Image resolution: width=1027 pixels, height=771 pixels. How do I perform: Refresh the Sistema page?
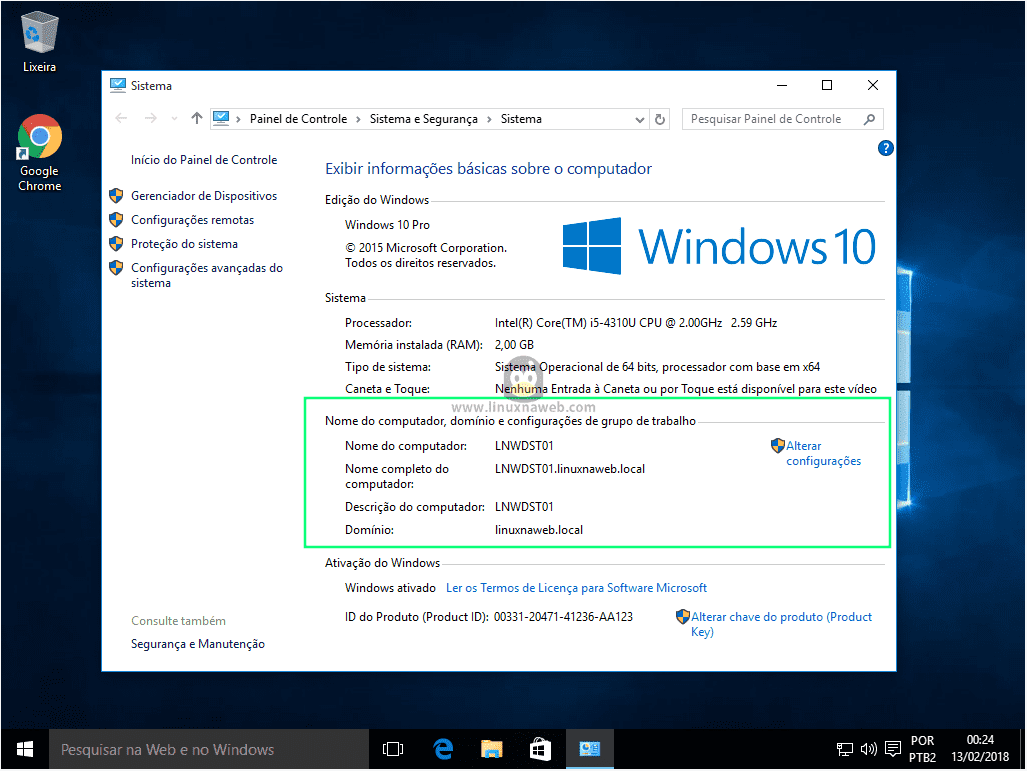pyautogui.click(x=660, y=119)
